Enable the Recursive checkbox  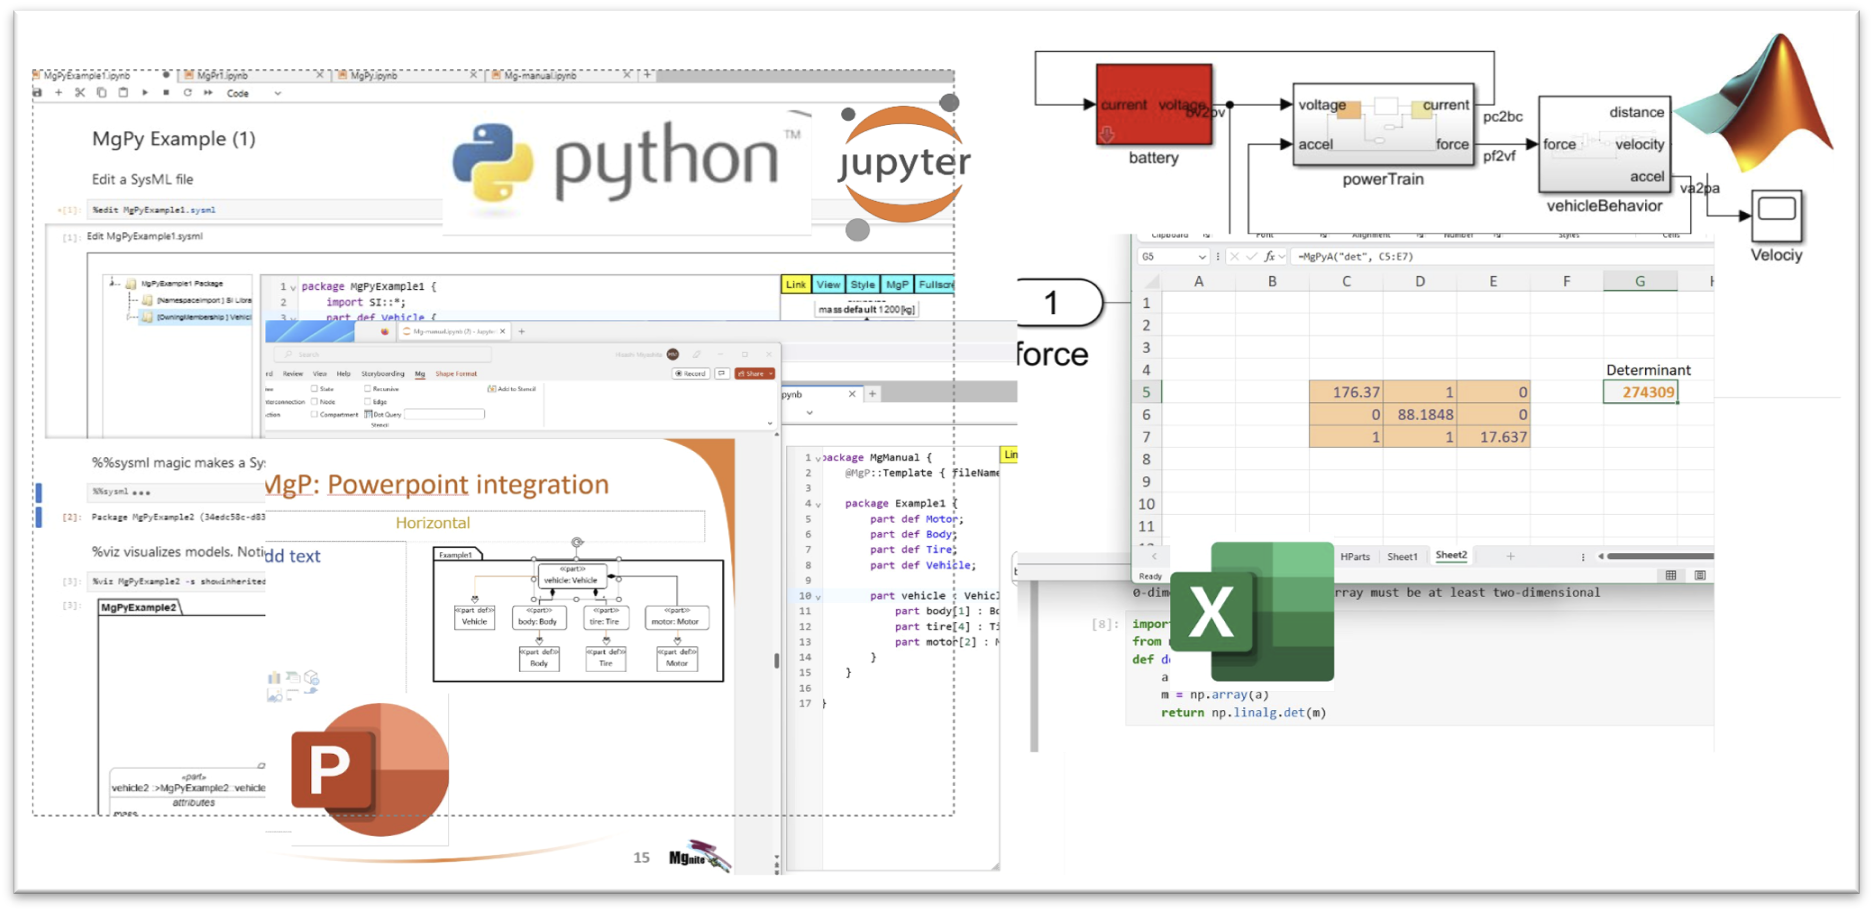tap(368, 389)
